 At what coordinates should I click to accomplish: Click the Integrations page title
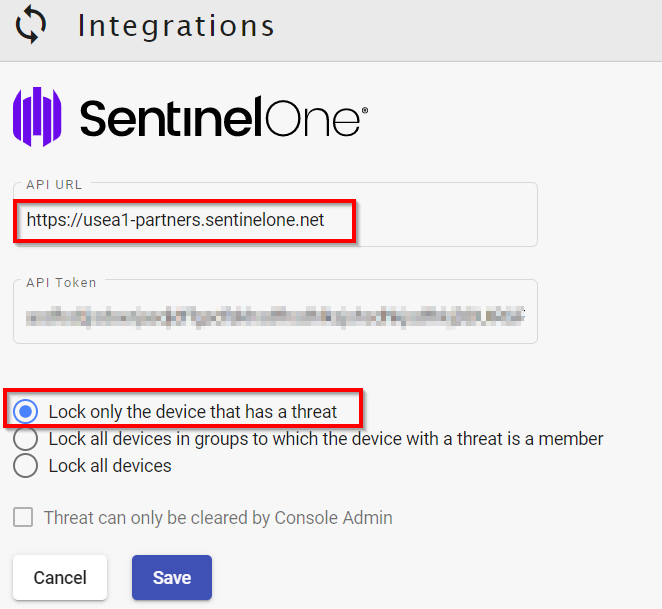(175, 26)
